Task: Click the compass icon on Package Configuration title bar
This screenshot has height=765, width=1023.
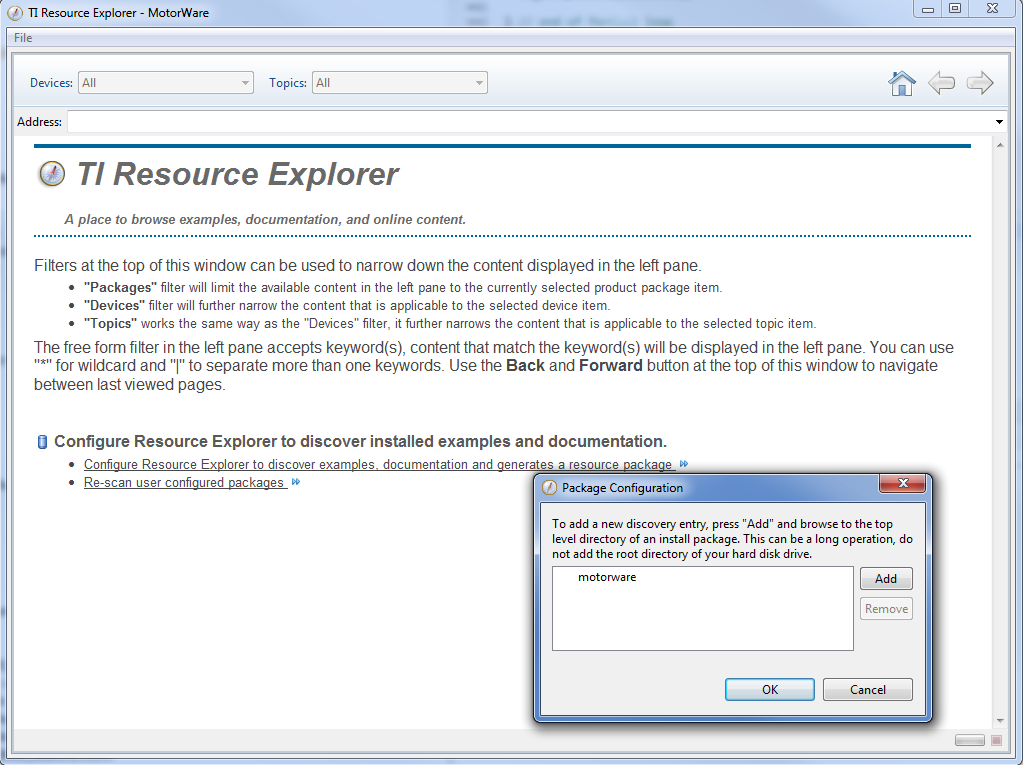Action: tap(548, 487)
